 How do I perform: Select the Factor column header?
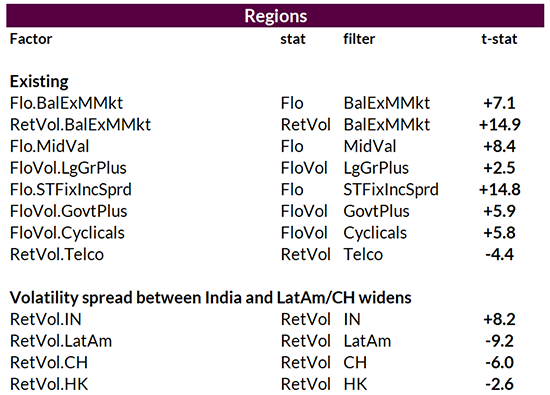31,39
